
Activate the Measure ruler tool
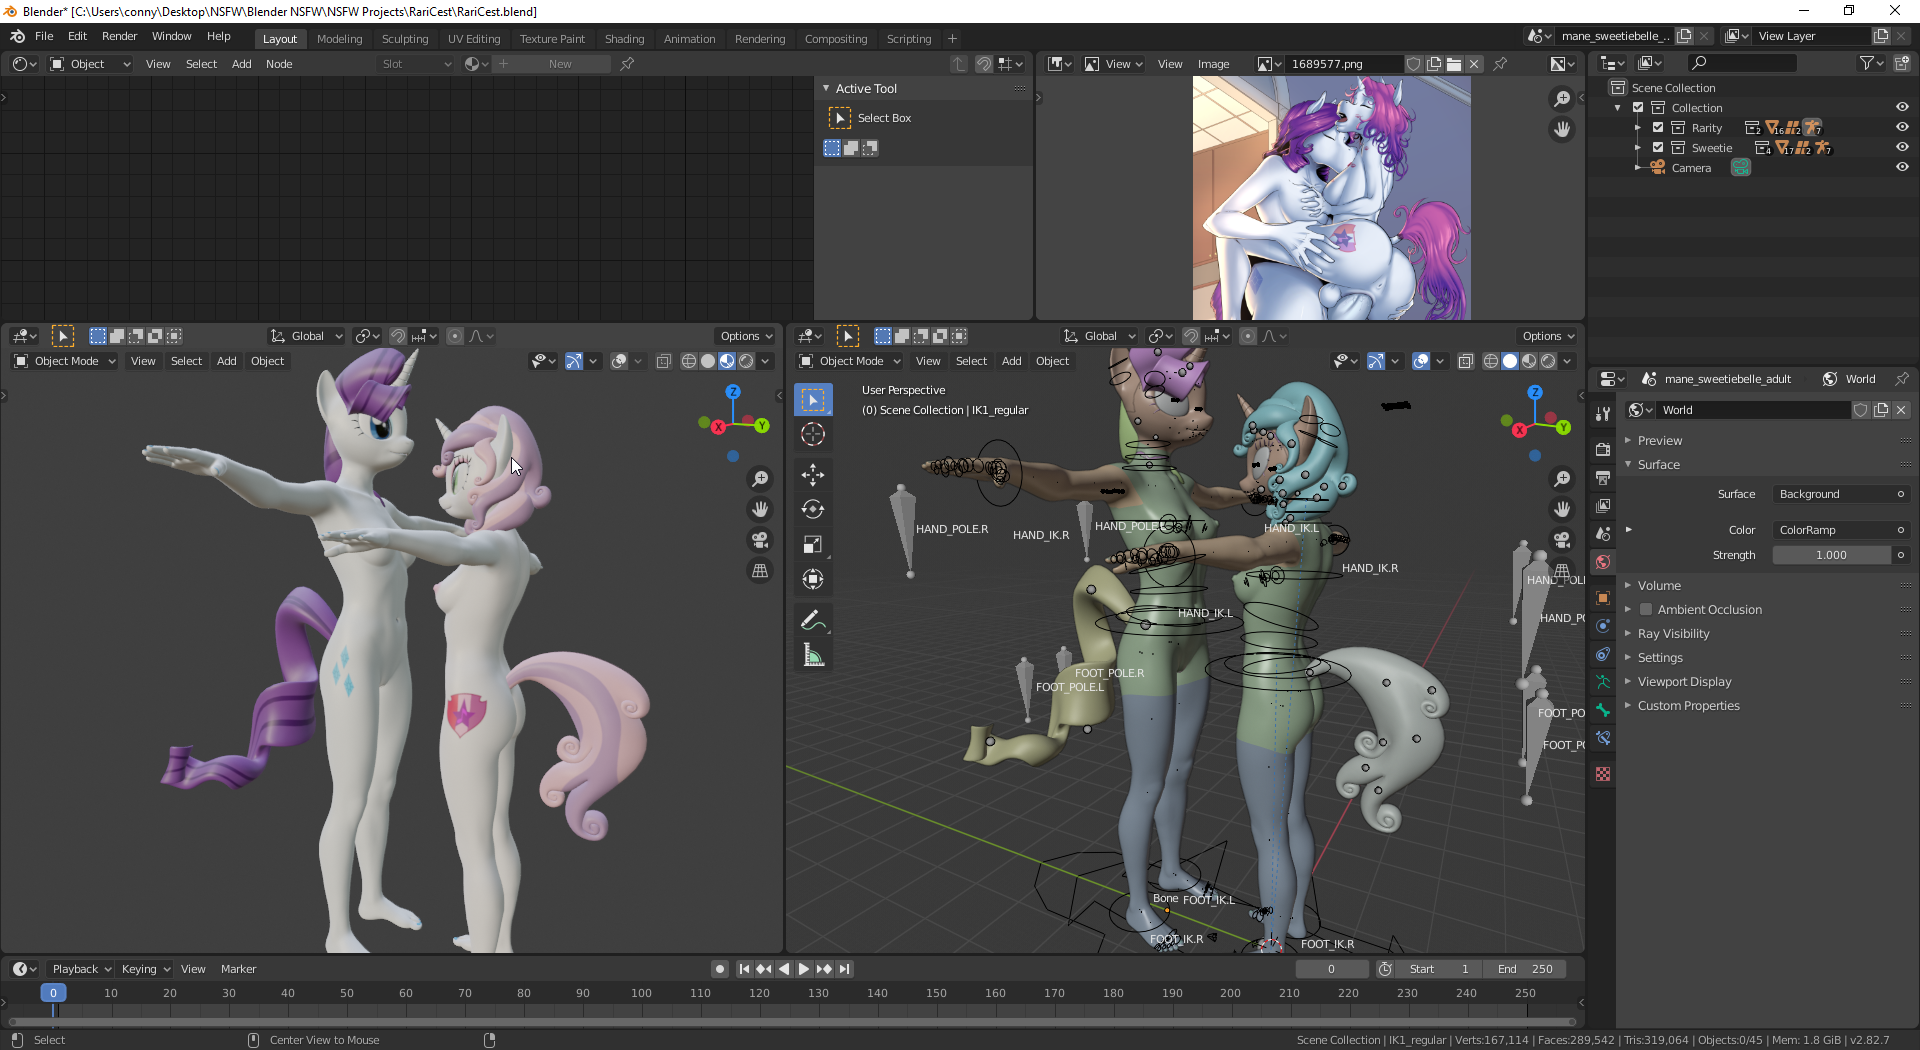pos(812,656)
